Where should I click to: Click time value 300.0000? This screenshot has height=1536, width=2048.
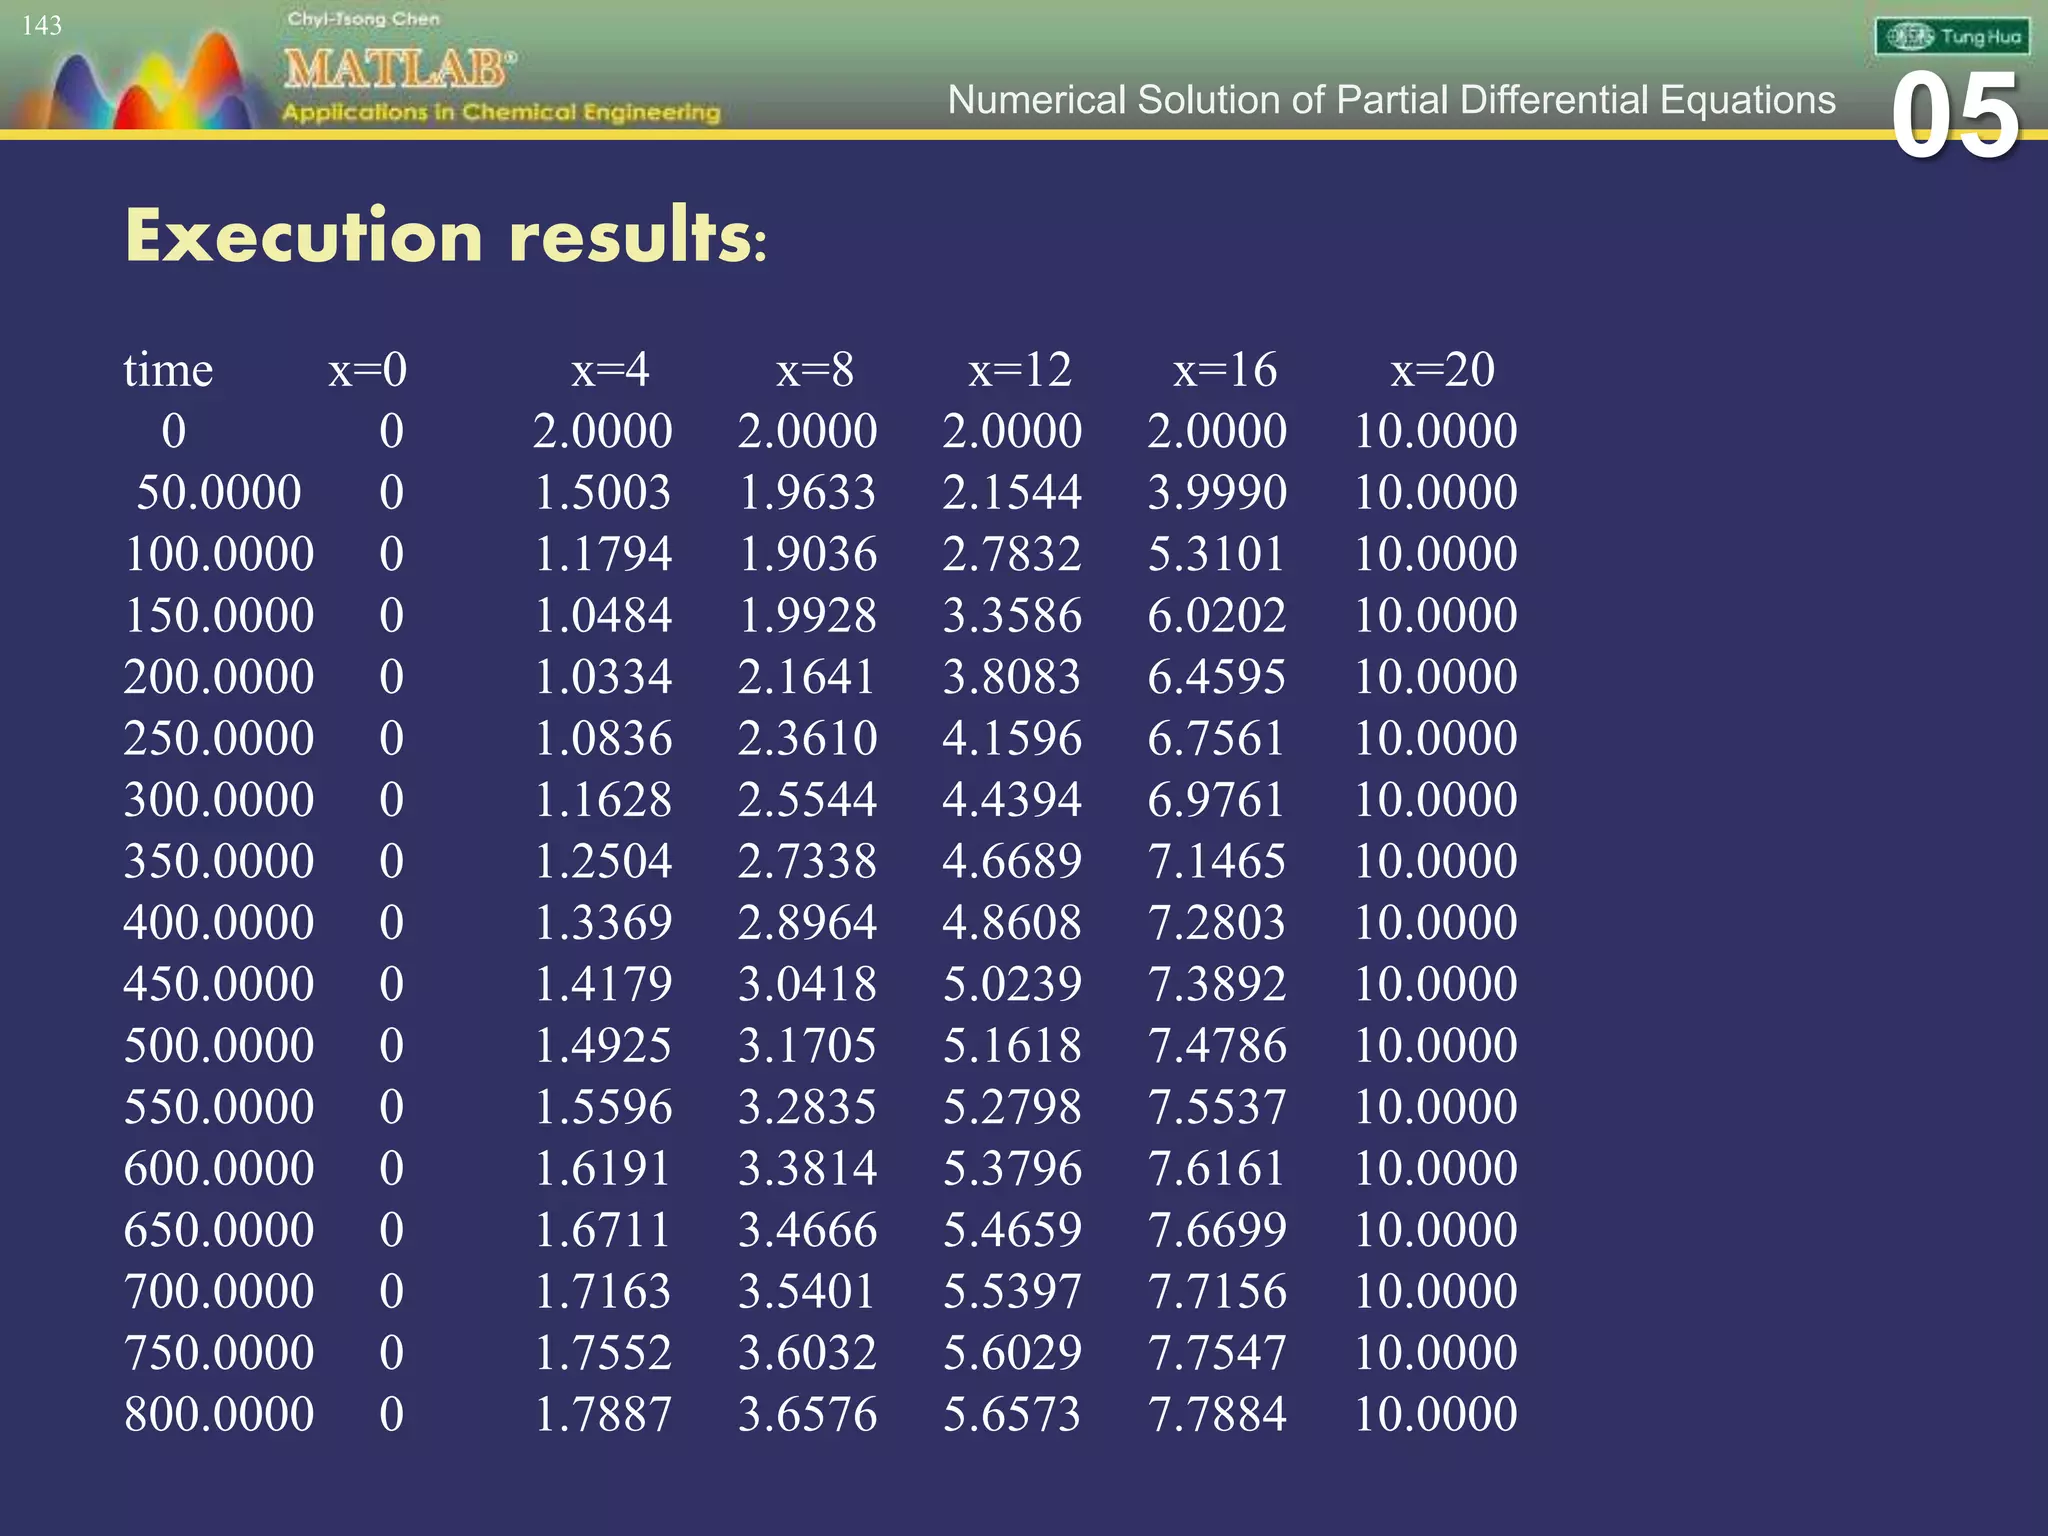219,799
